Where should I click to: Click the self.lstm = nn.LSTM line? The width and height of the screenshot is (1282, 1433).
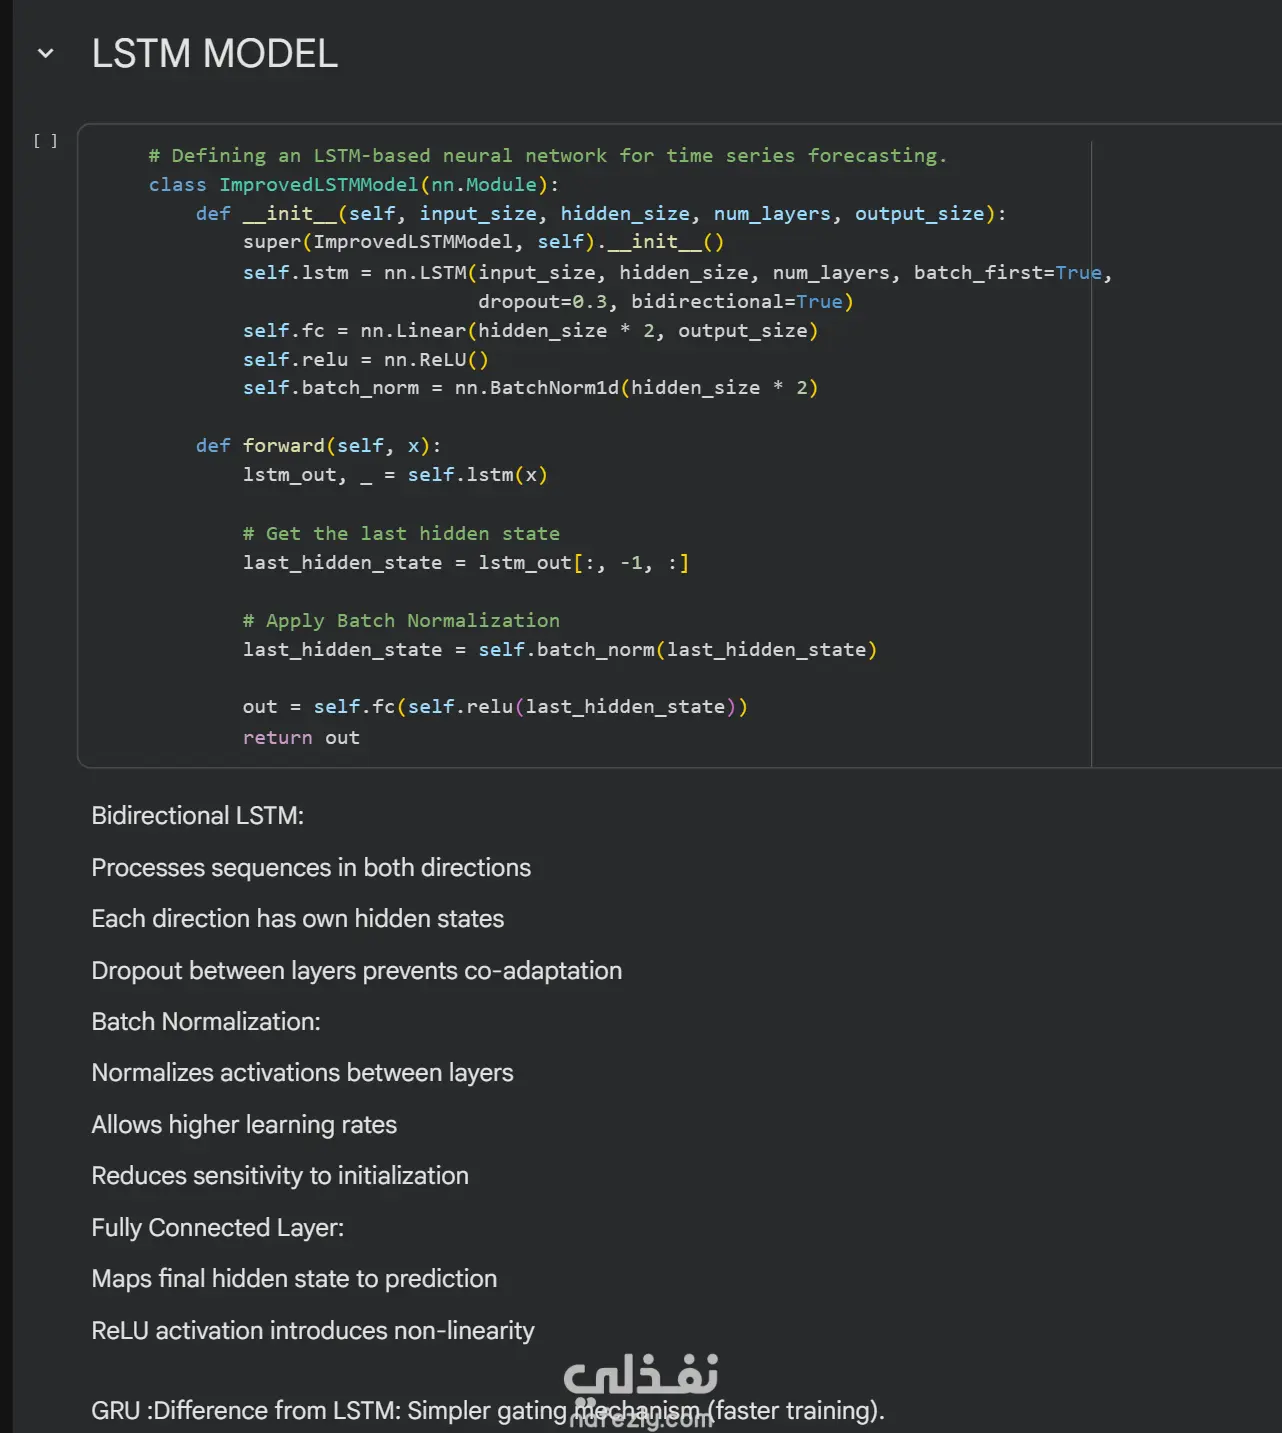[x=676, y=273]
